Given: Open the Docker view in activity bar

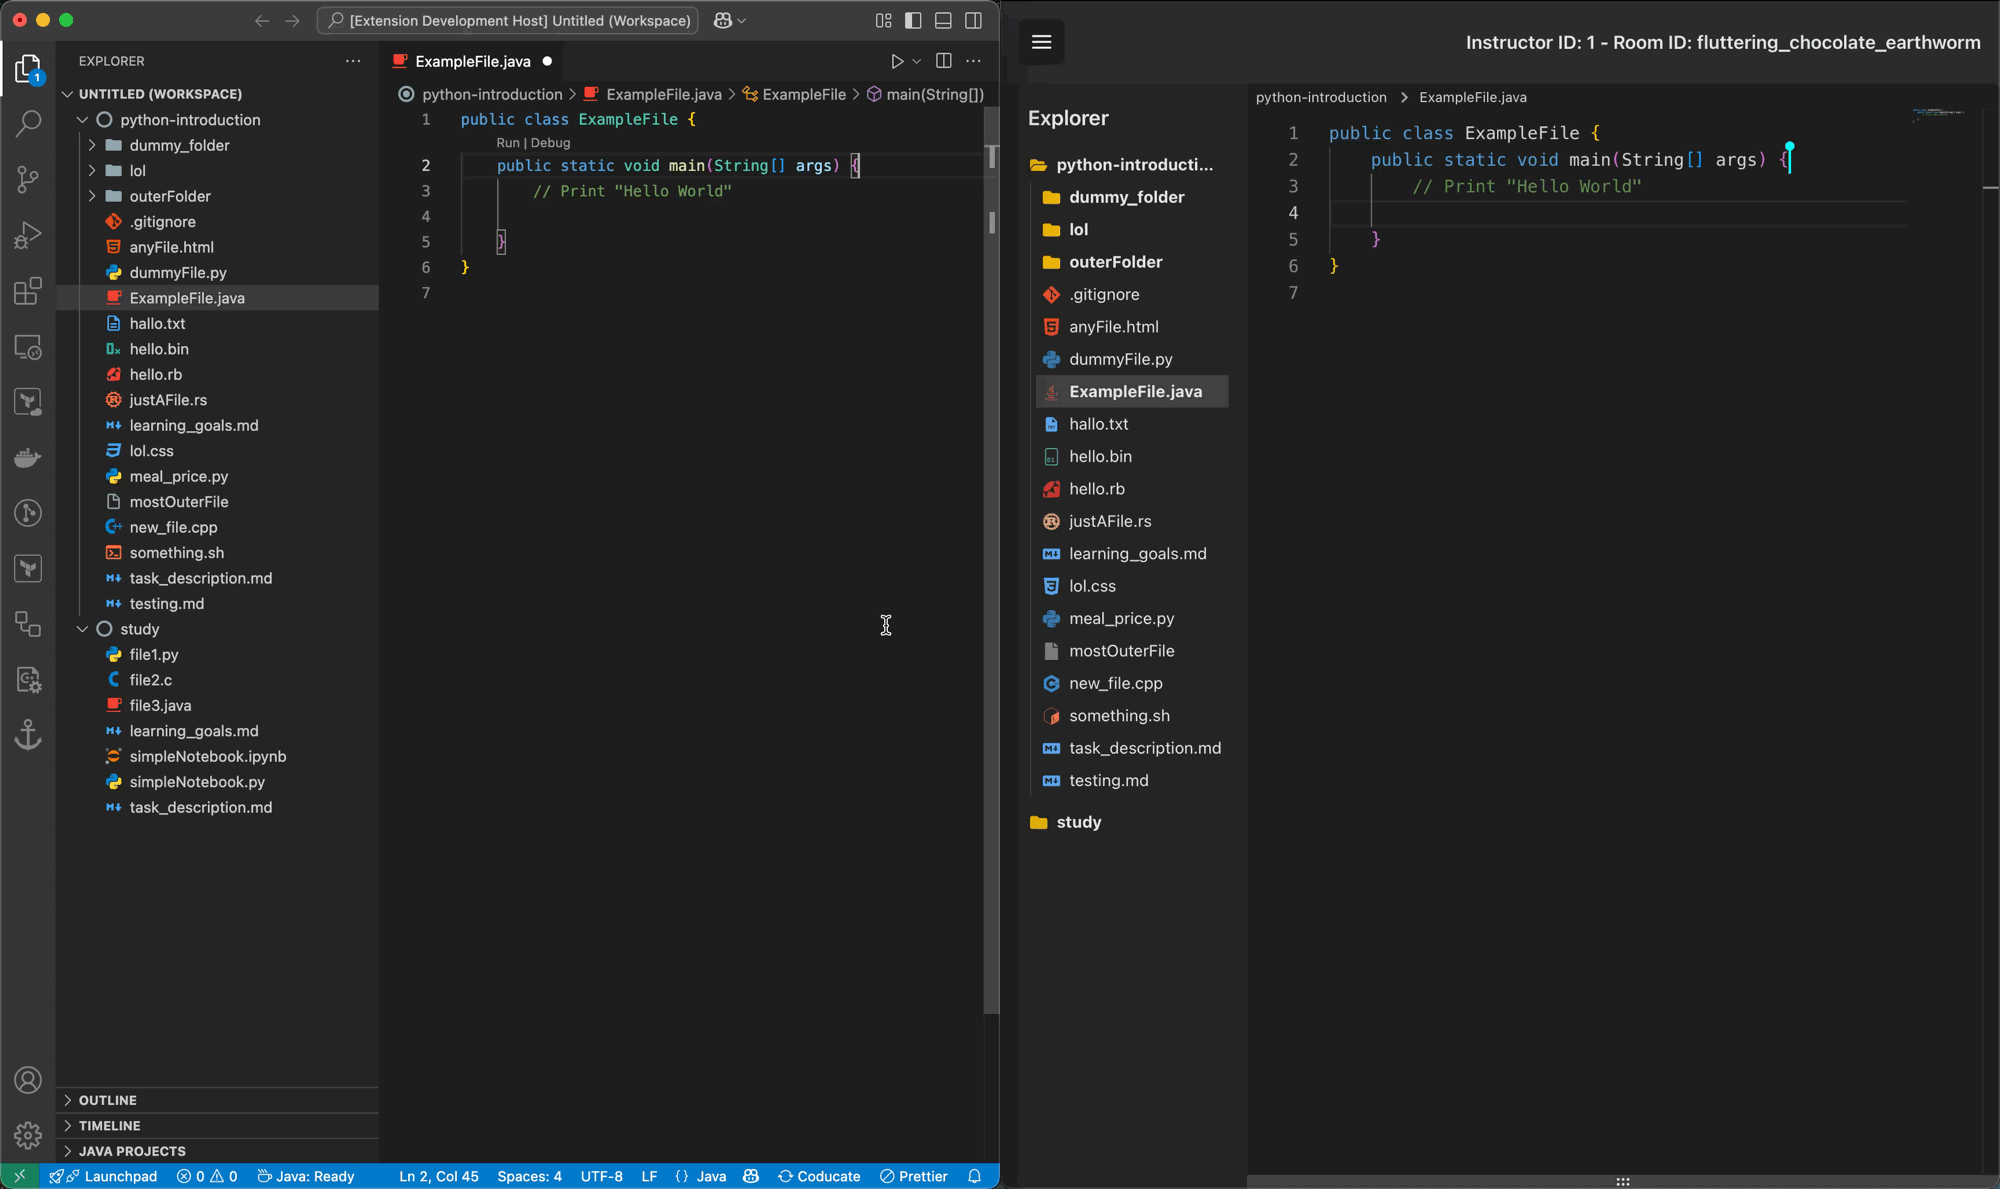Looking at the screenshot, I should [x=28, y=458].
